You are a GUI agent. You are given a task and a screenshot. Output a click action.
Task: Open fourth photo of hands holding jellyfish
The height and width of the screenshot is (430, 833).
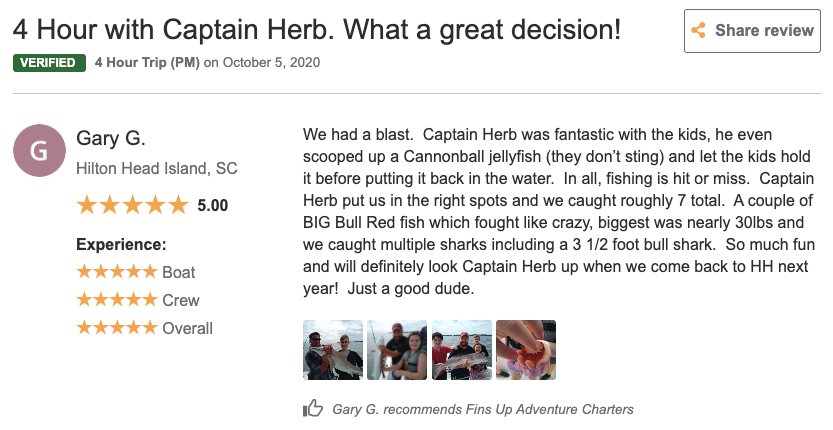525,350
